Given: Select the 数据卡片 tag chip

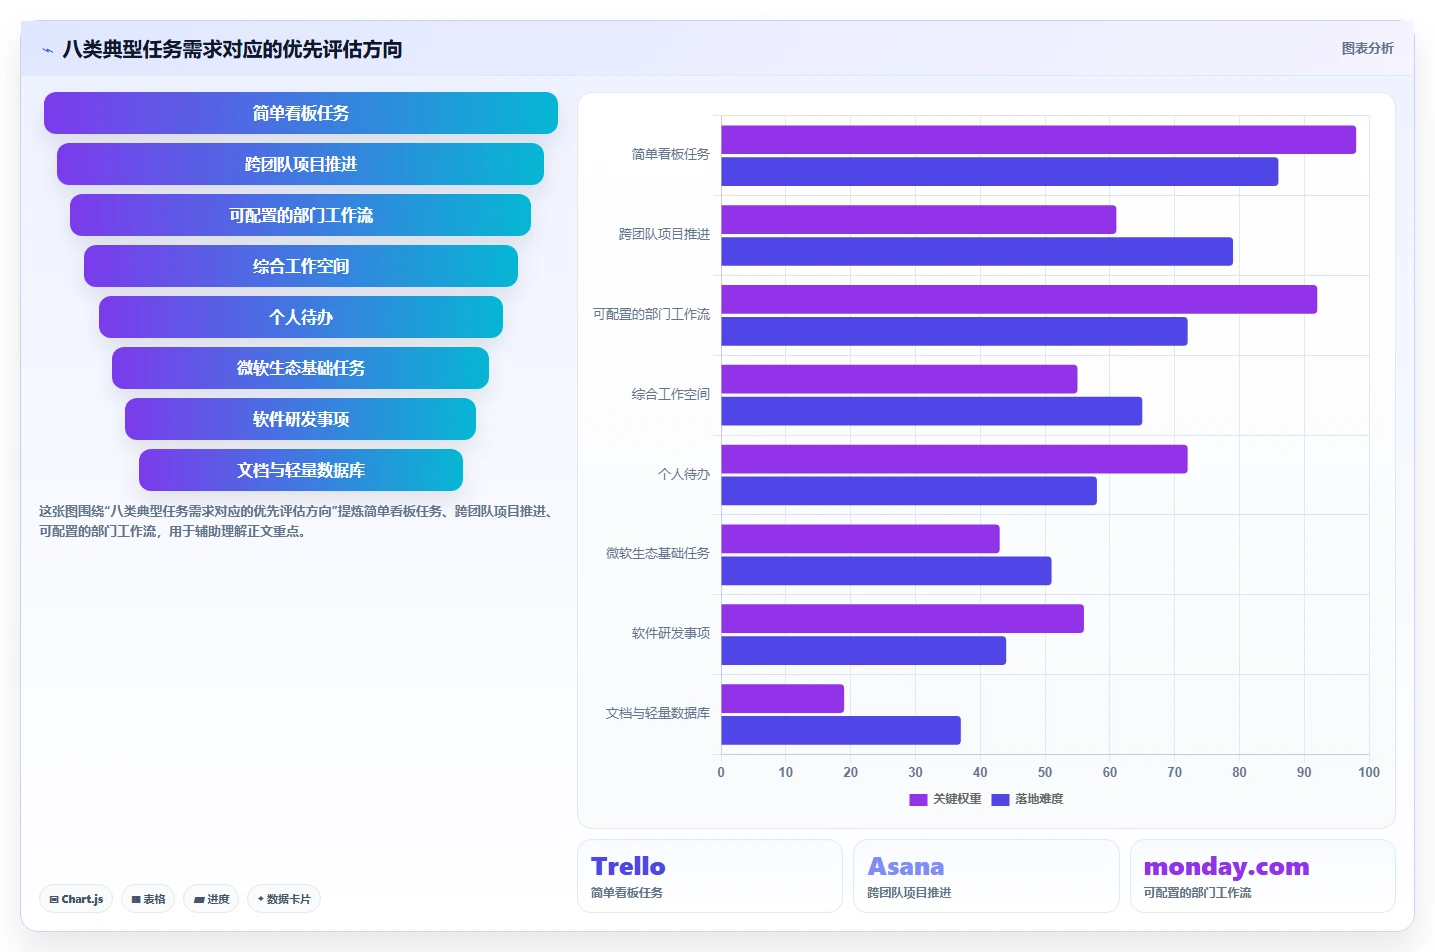Looking at the screenshot, I should (284, 899).
